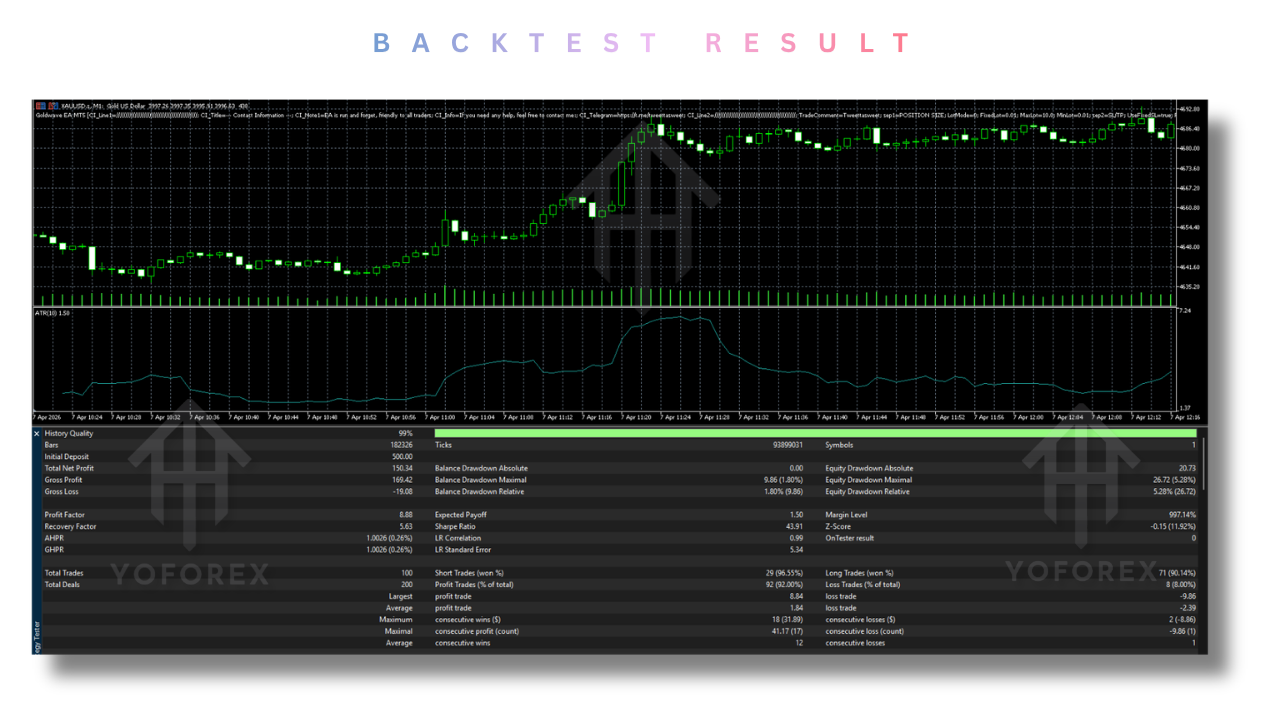Select the Margin Level value 997.14%
This screenshot has width=1280, height=720.
tap(1183, 515)
